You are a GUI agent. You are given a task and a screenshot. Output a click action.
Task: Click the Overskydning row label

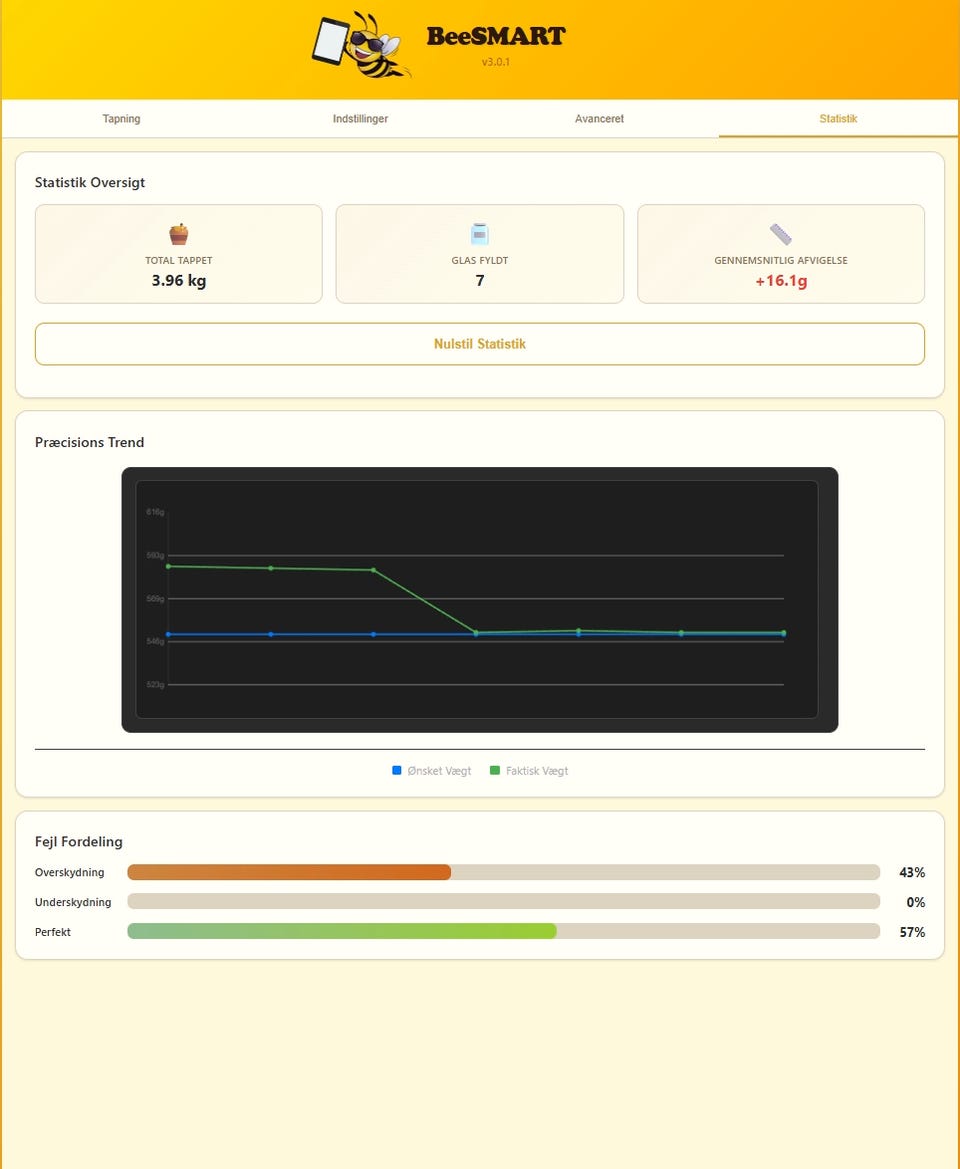coord(69,872)
